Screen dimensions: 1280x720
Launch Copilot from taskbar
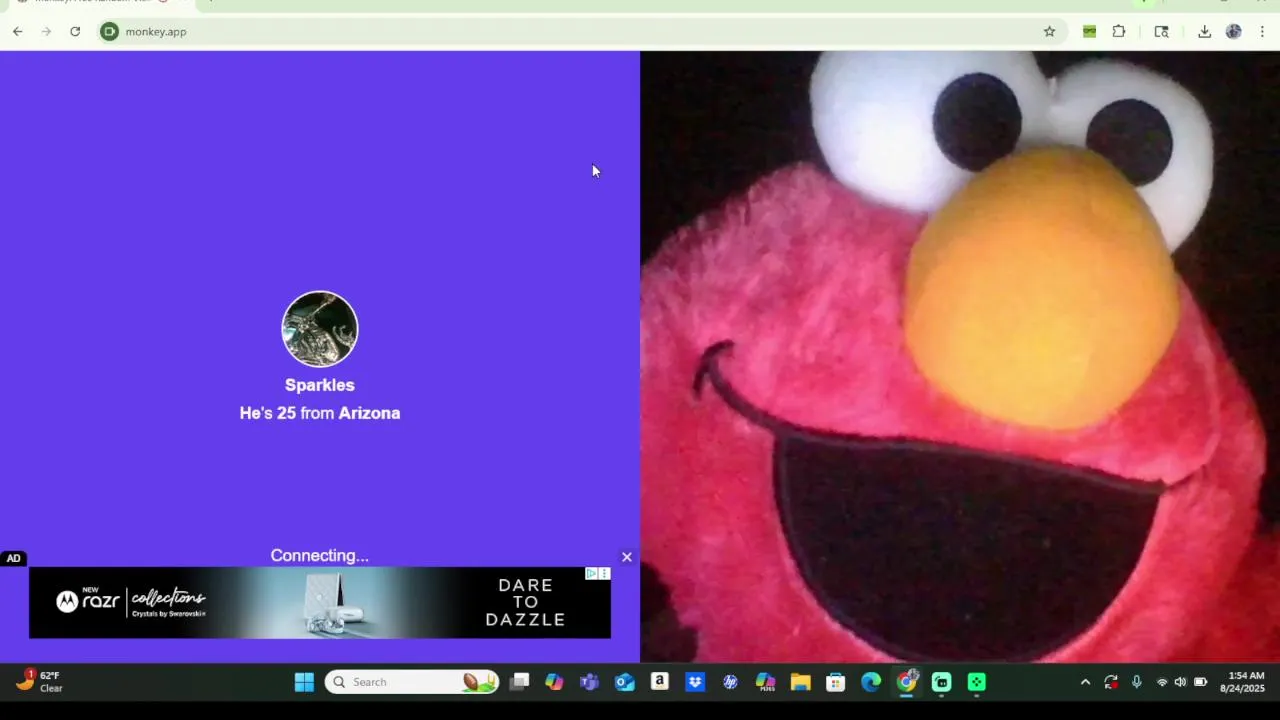click(x=554, y=682)
